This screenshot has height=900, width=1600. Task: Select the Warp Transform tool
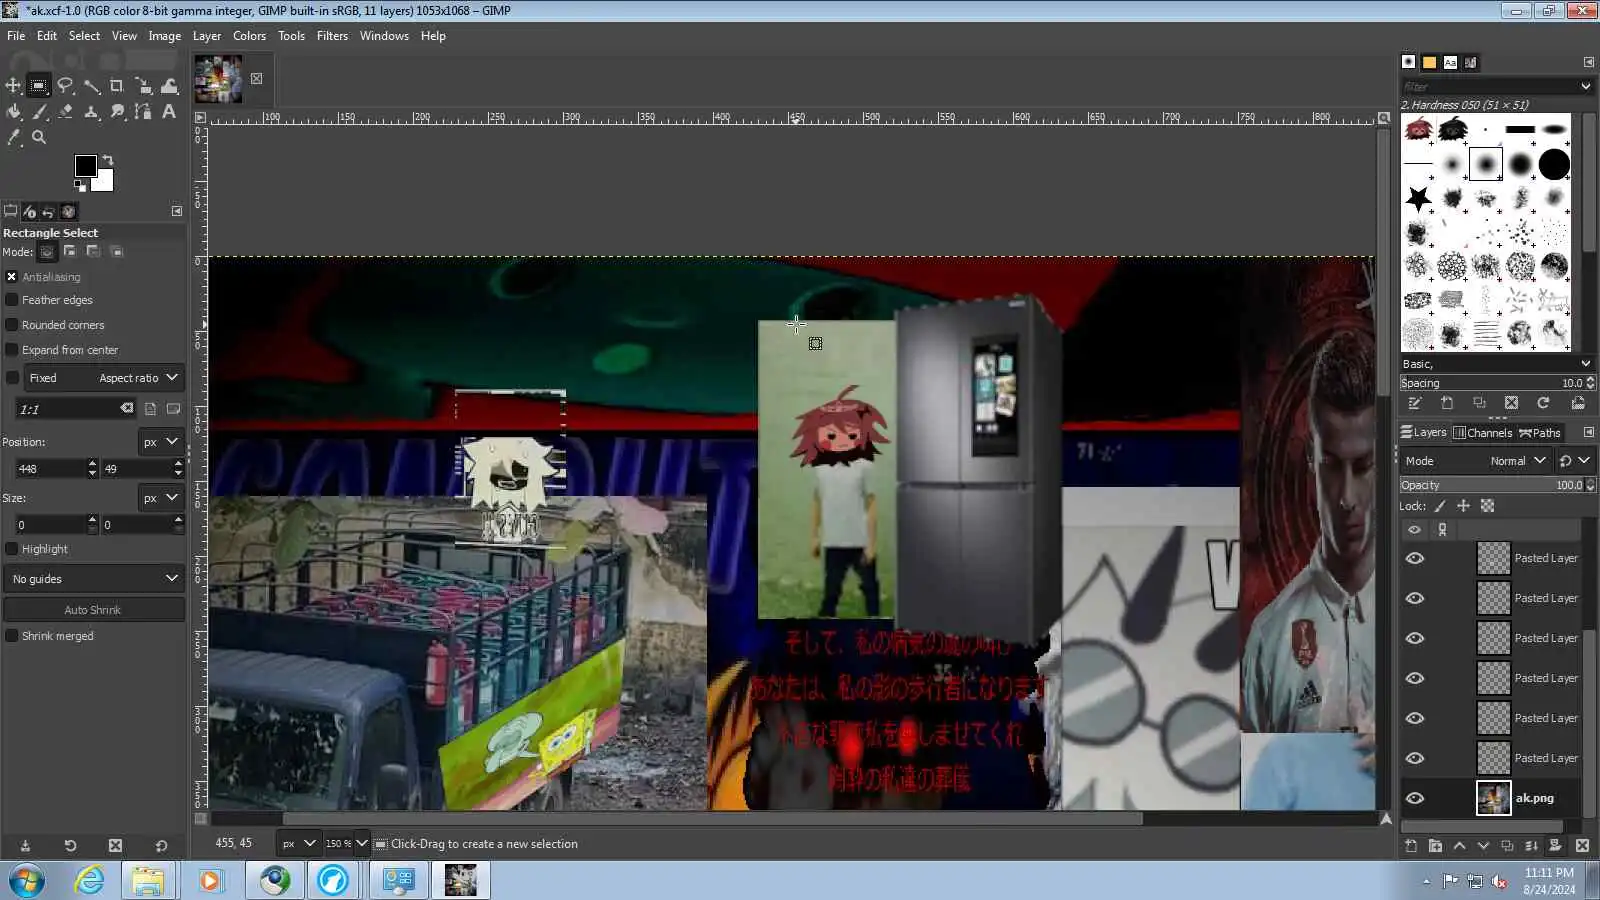[169, 86]
